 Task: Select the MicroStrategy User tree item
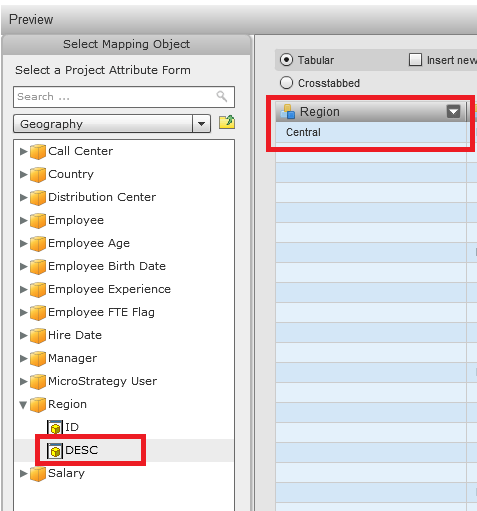click(x=102, y=381)
